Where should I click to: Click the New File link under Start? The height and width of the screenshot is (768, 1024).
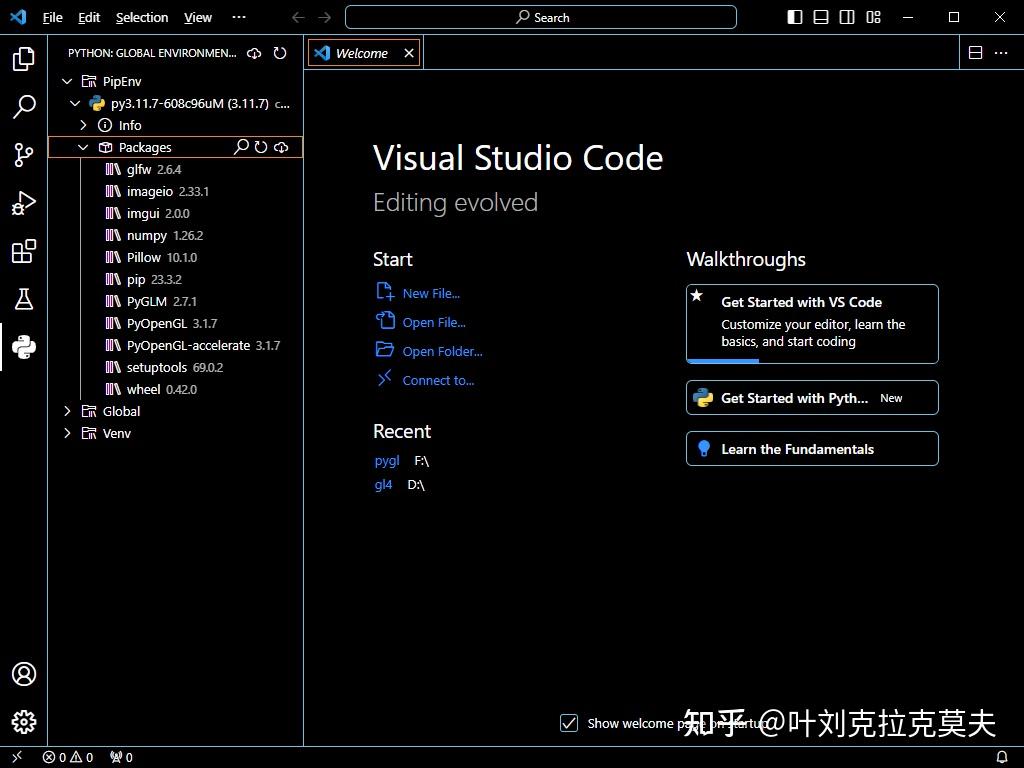click(430, 293)
